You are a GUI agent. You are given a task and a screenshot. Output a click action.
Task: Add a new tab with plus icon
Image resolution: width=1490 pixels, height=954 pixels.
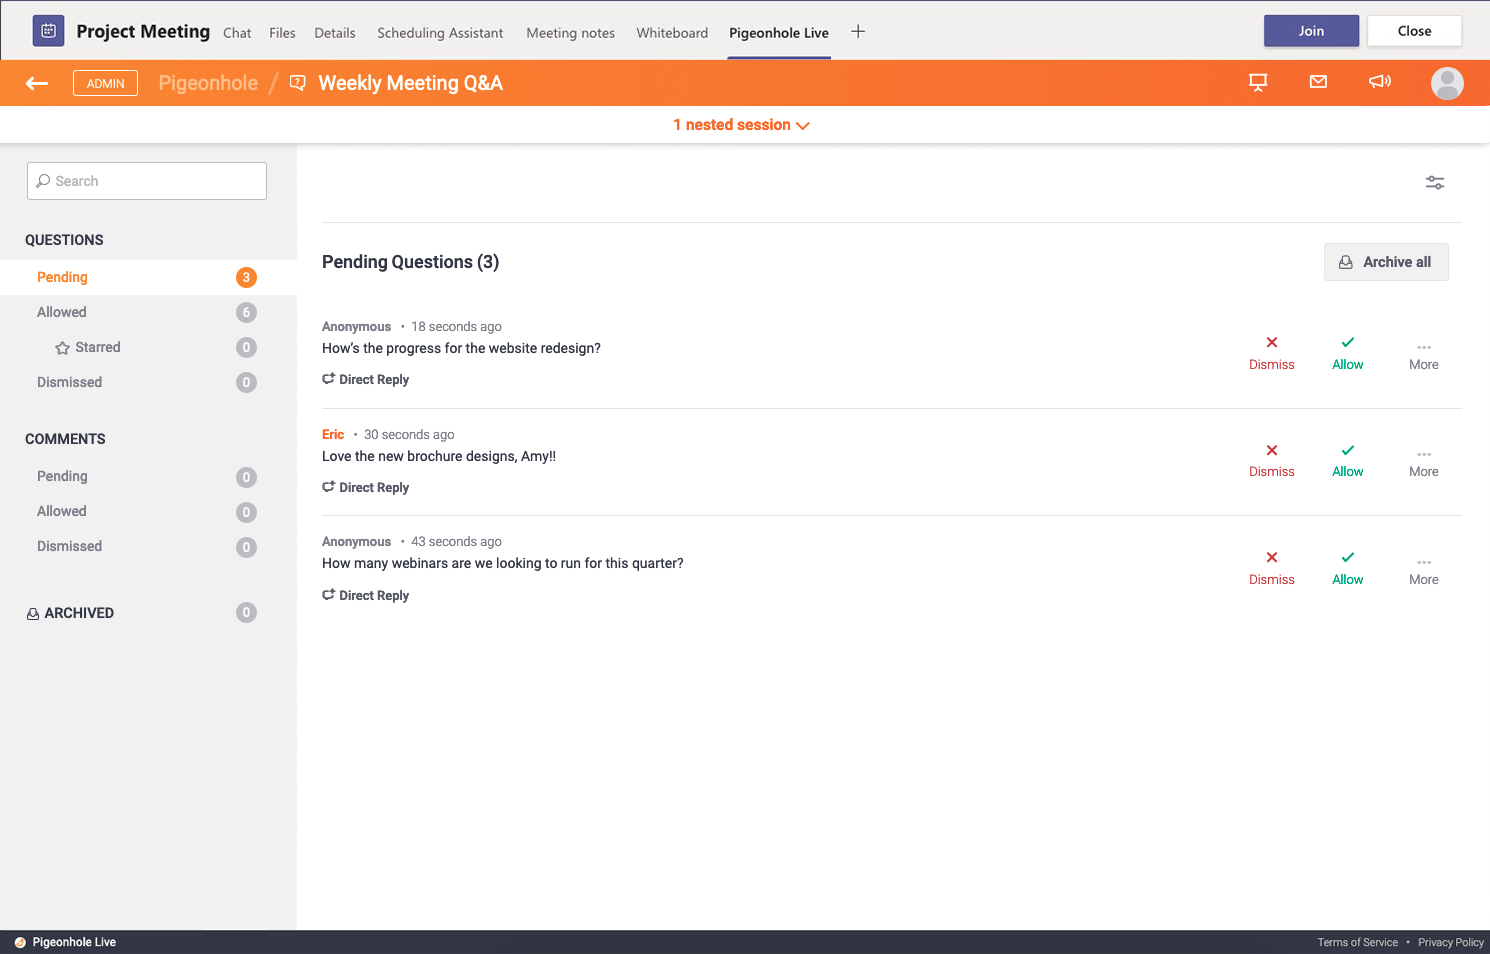click(858, 31)
